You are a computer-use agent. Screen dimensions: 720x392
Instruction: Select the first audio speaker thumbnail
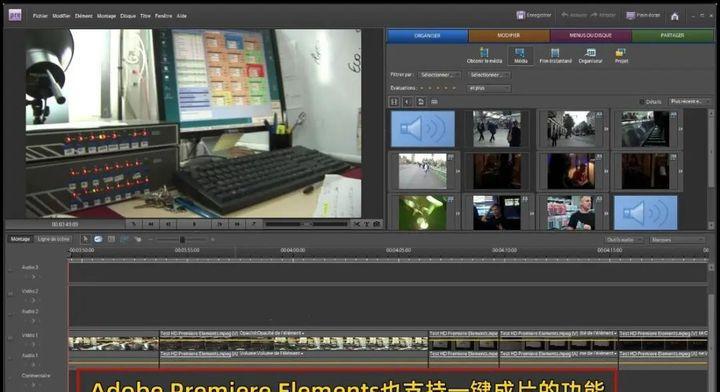tap(423, 129)
